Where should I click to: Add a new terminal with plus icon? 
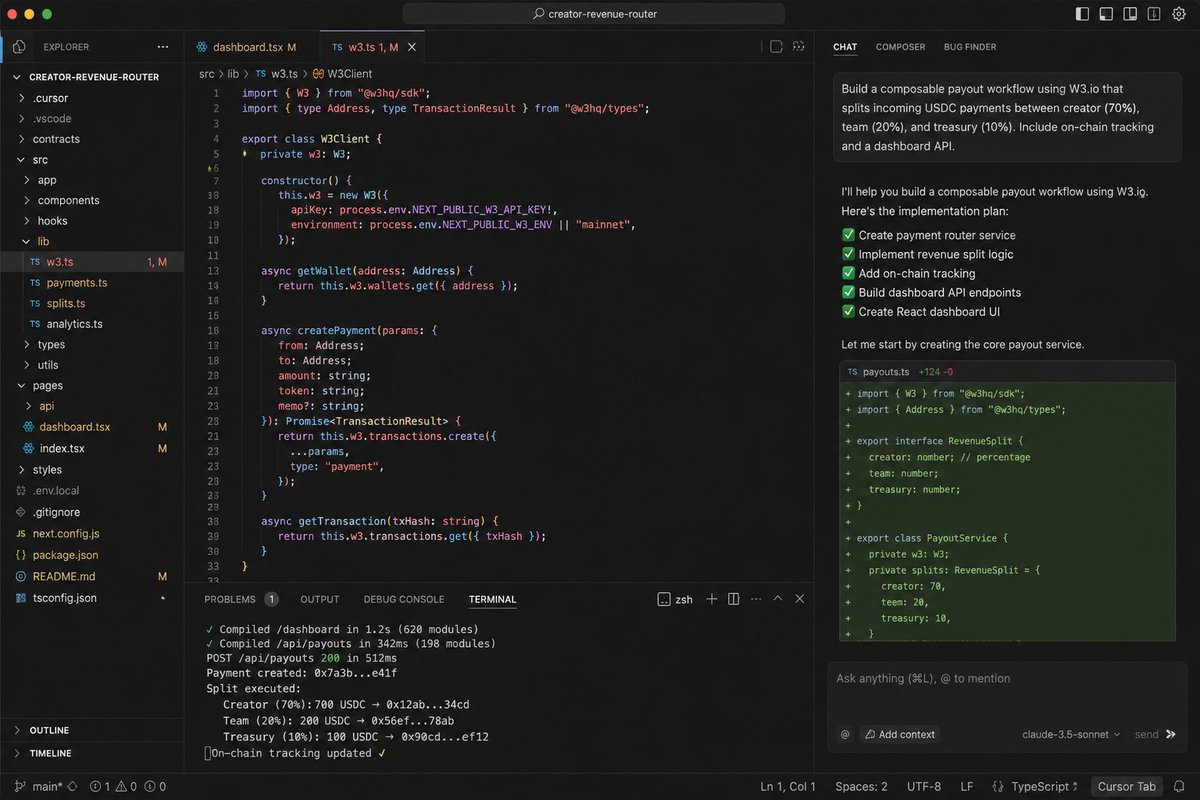pos(712,599)
